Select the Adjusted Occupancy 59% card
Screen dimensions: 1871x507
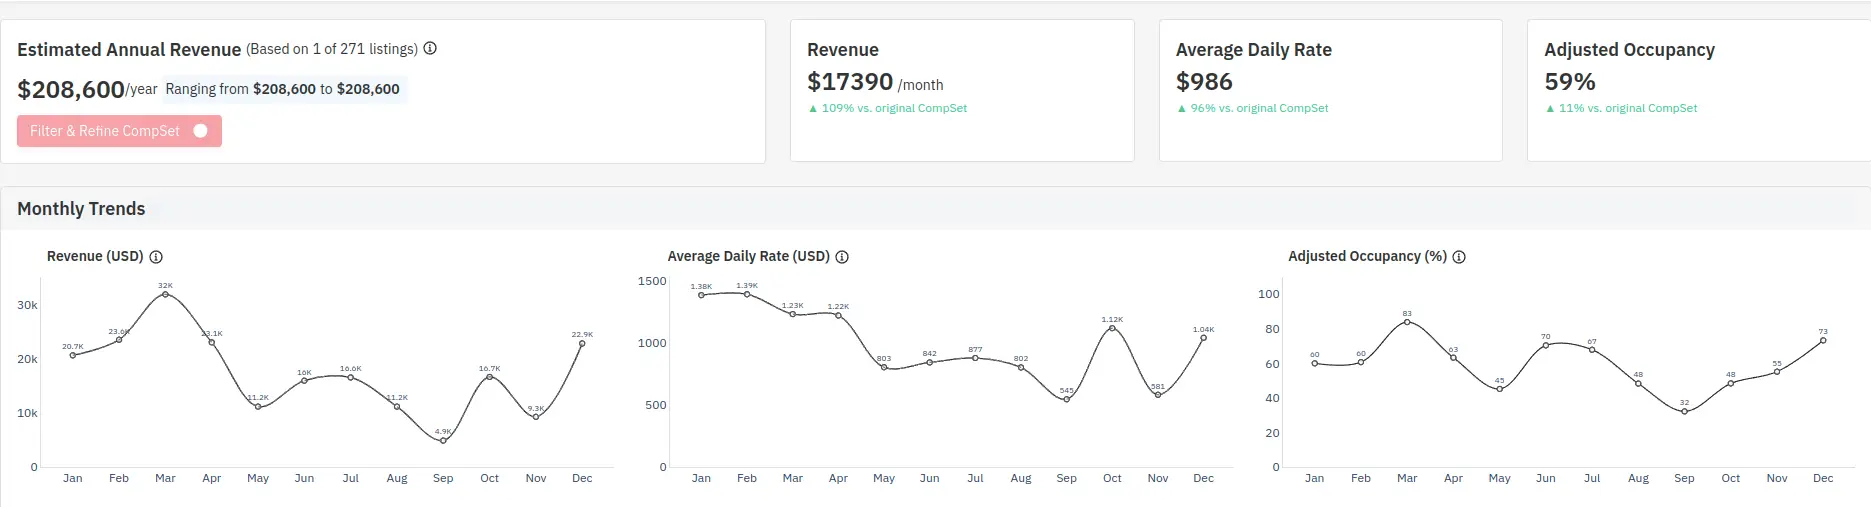(x=1698, y=90)
